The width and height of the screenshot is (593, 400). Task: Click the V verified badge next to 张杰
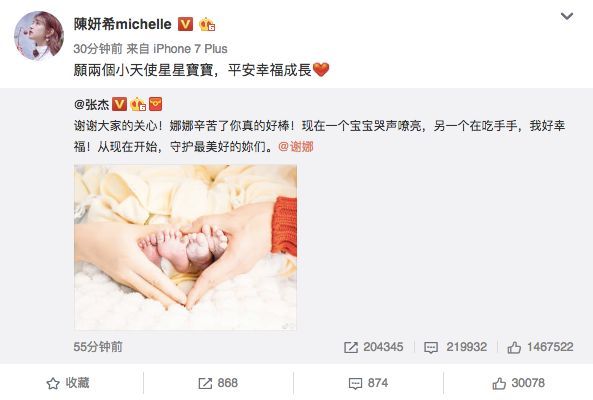coord(119,104)
